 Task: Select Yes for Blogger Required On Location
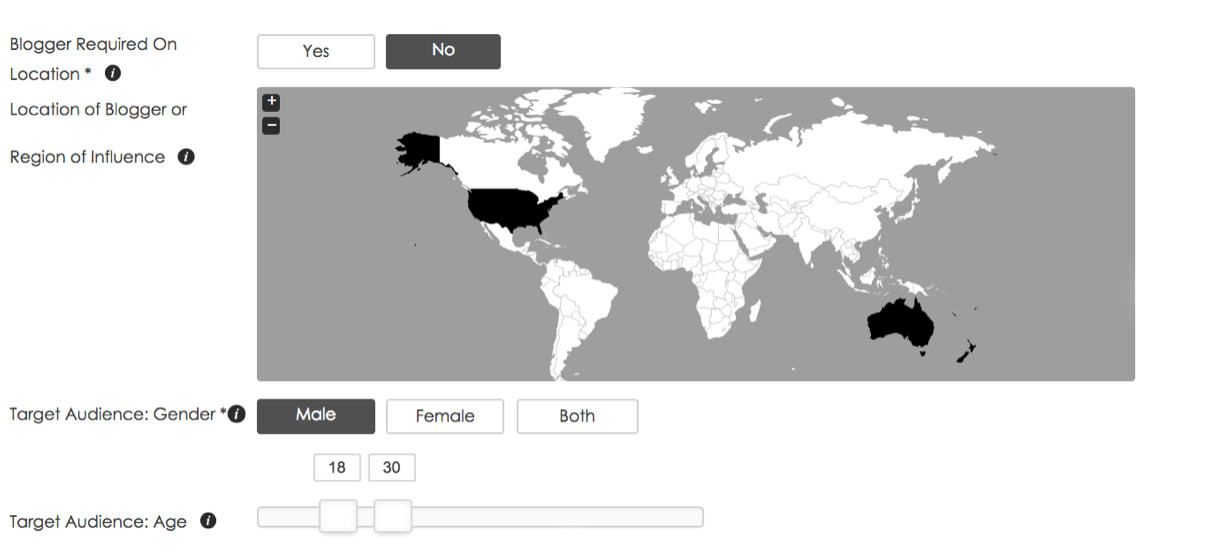(316, 51)
